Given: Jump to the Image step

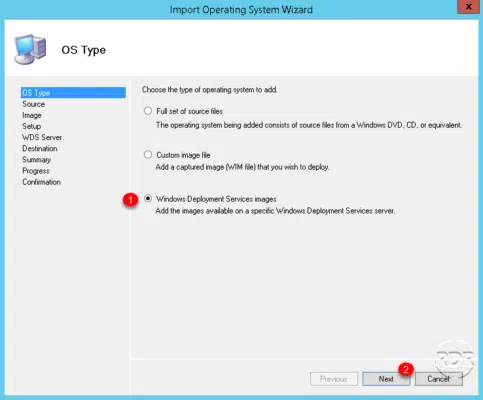Looking at the screenshot, I should point(32,115).
